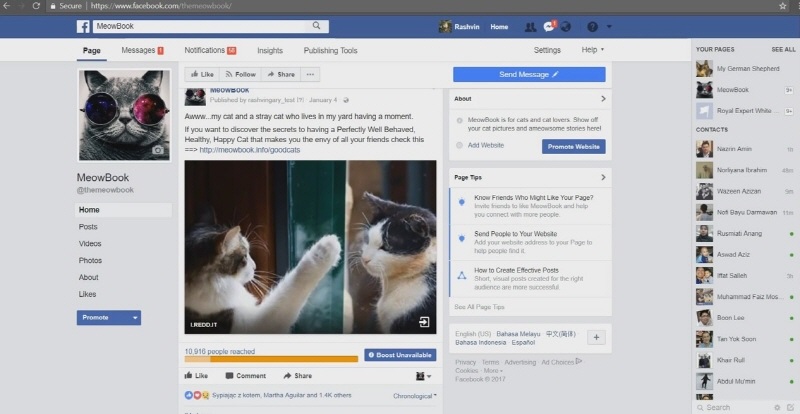
Task: Click SEE ALL in Your Pages
Action: pos(783,50)
